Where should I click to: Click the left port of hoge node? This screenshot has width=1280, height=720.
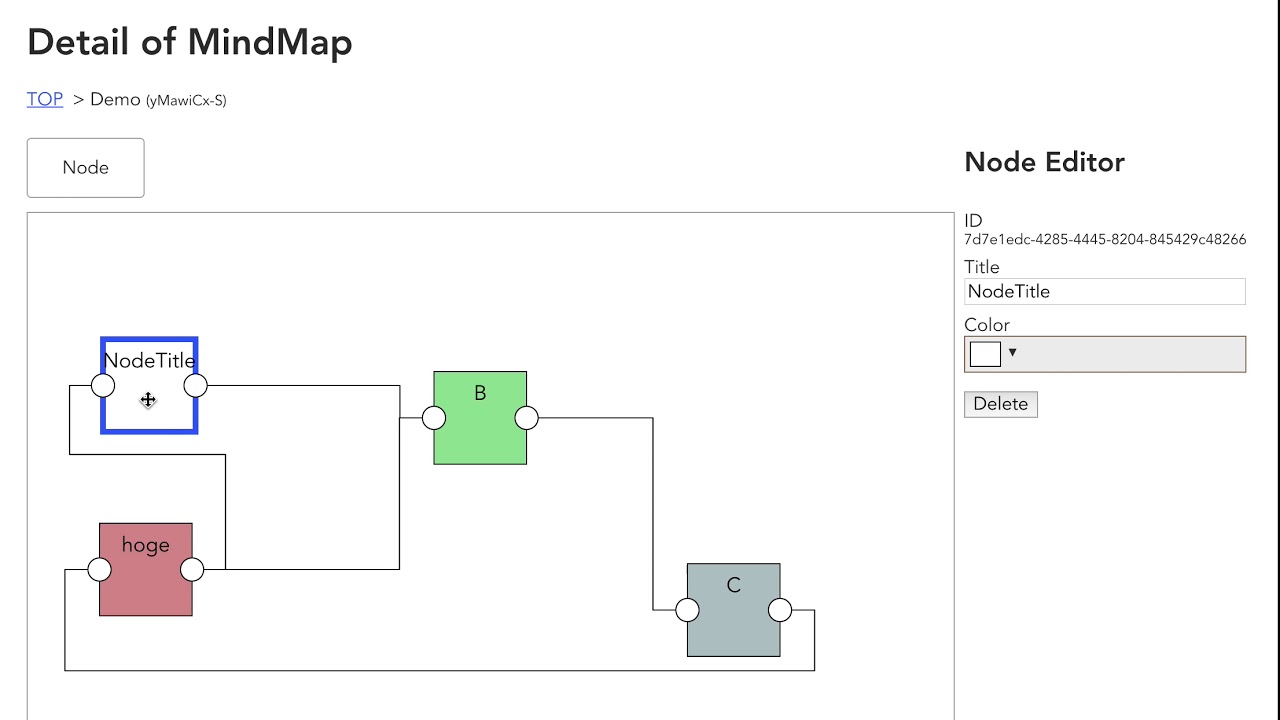click(x=100, y=570)
